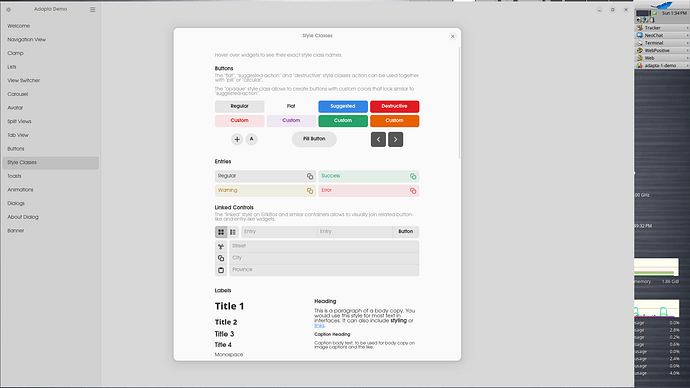This screenshot has height=388, width=690.
Task: Open View Switcher sidebar item
Action: [x=51, y=81]
